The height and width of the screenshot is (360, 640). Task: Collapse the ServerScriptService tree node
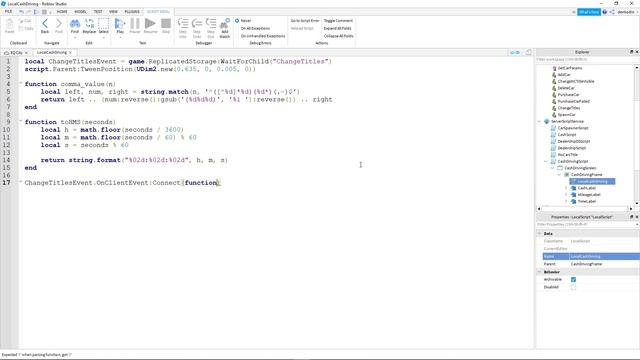coord(540,121)
